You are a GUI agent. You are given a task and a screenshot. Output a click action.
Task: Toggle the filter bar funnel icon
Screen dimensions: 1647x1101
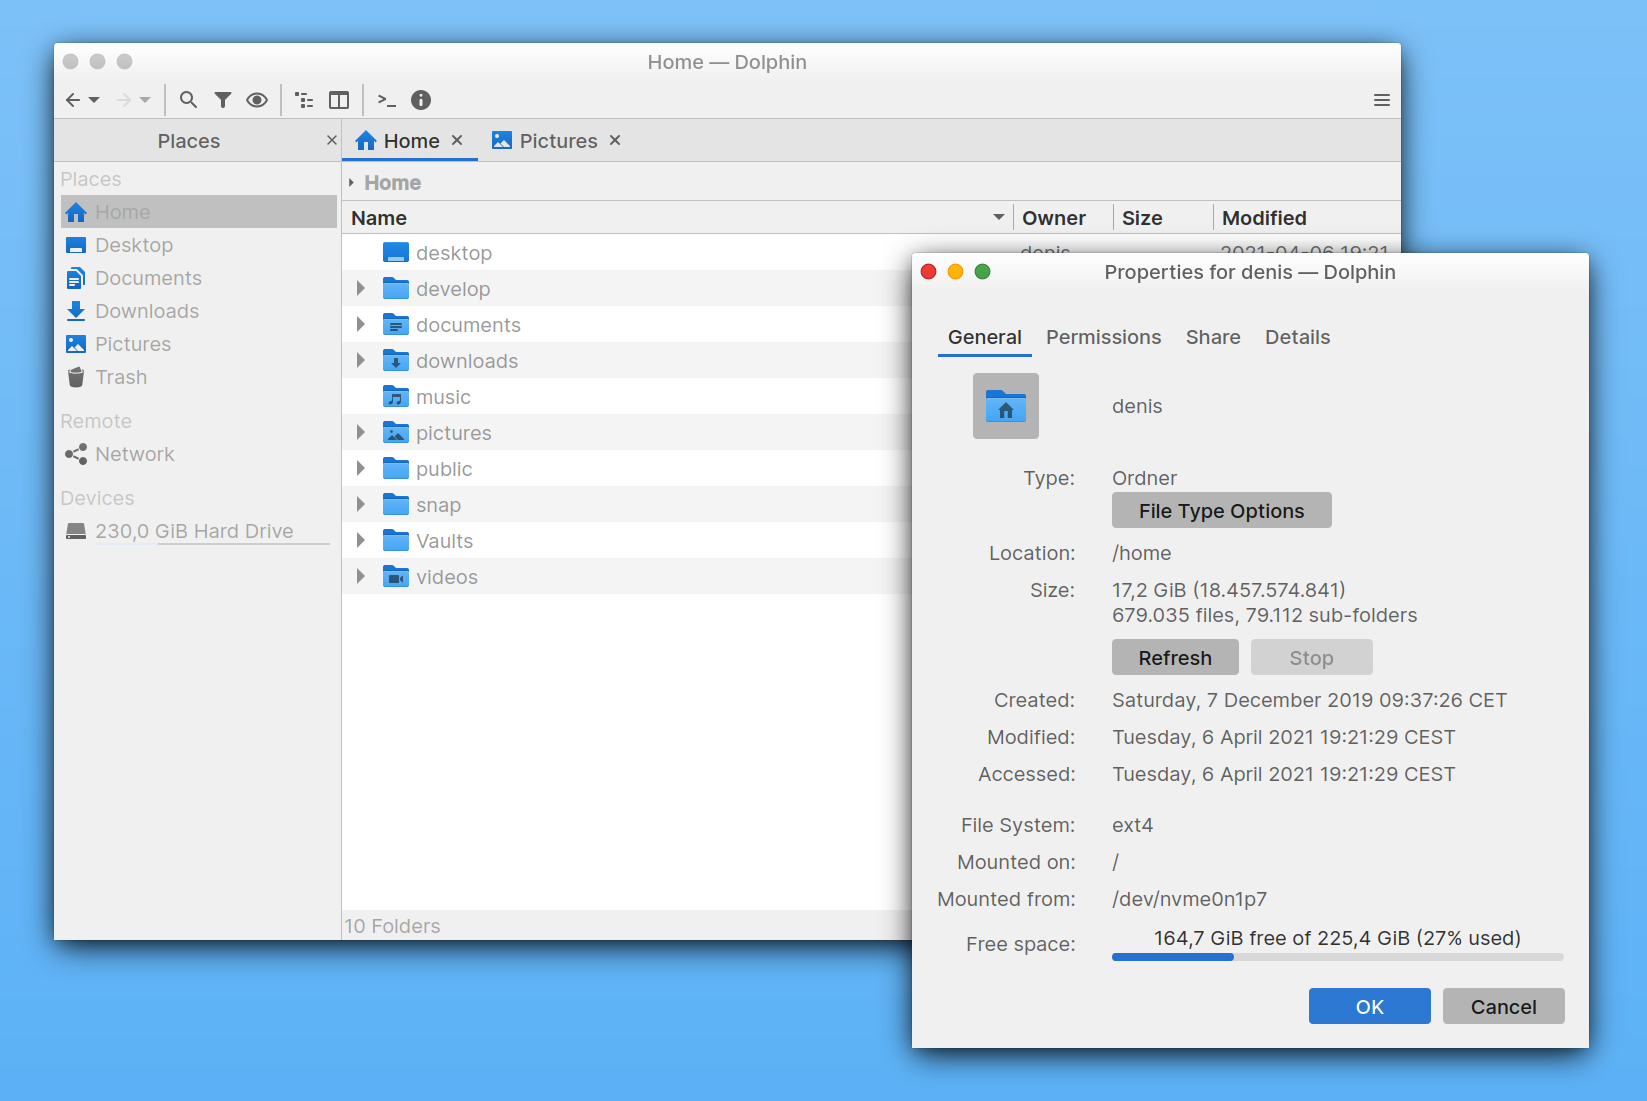[223, 100]
